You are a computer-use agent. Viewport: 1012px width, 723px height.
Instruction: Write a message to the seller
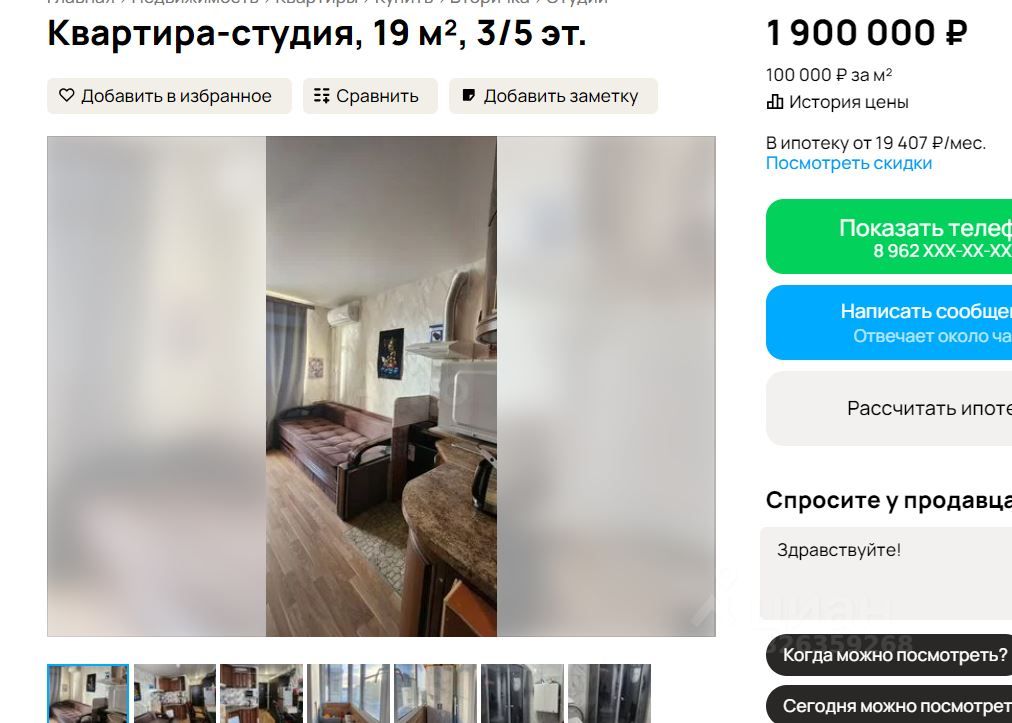(889, 322)
